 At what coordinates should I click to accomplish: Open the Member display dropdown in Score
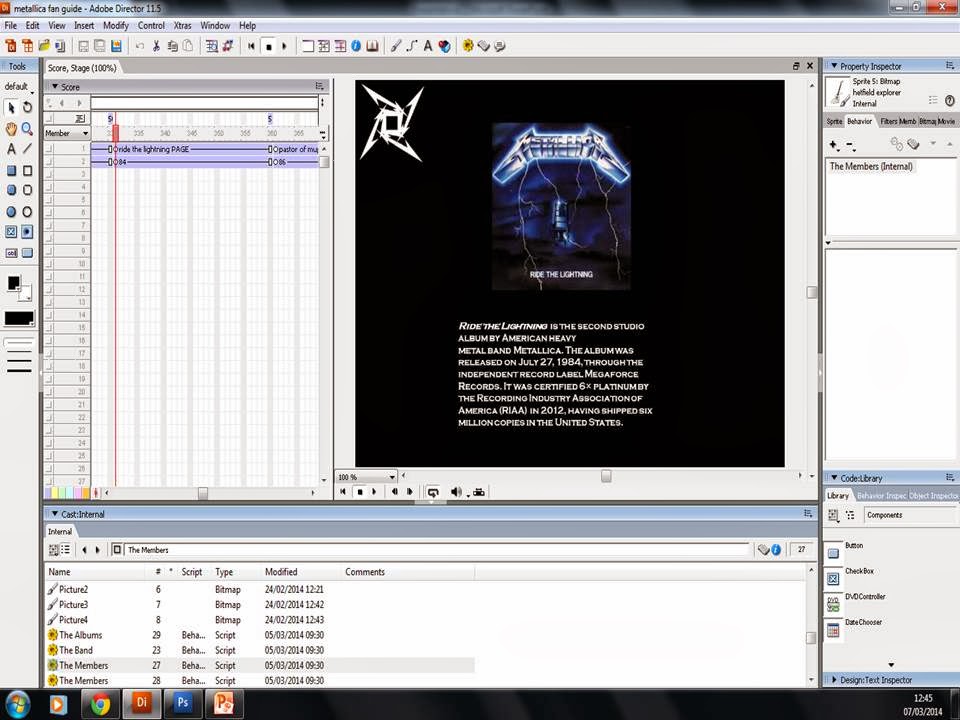(x=67, y=133)
